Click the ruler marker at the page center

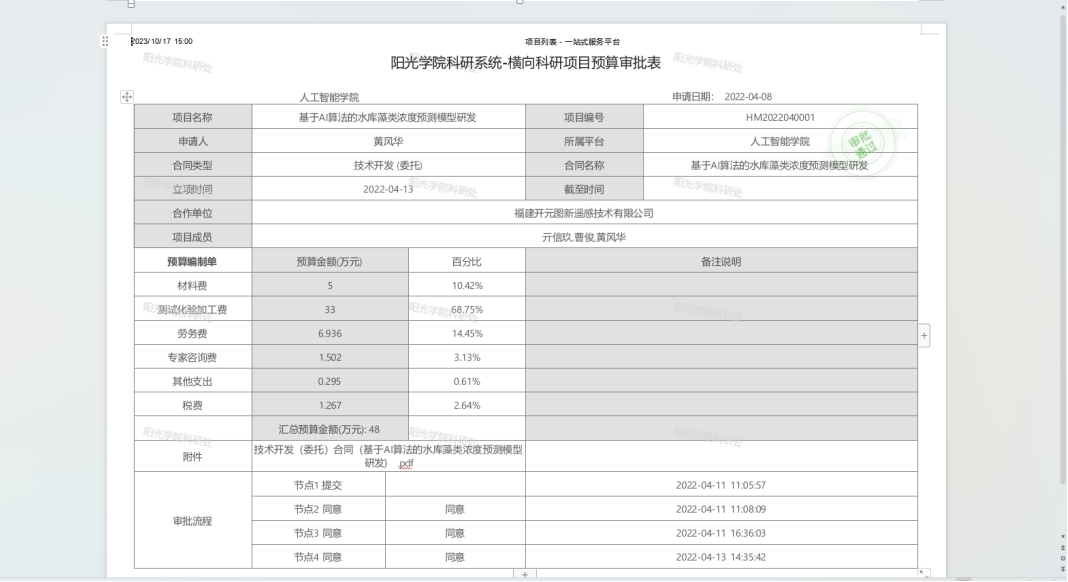pos(520,2)
